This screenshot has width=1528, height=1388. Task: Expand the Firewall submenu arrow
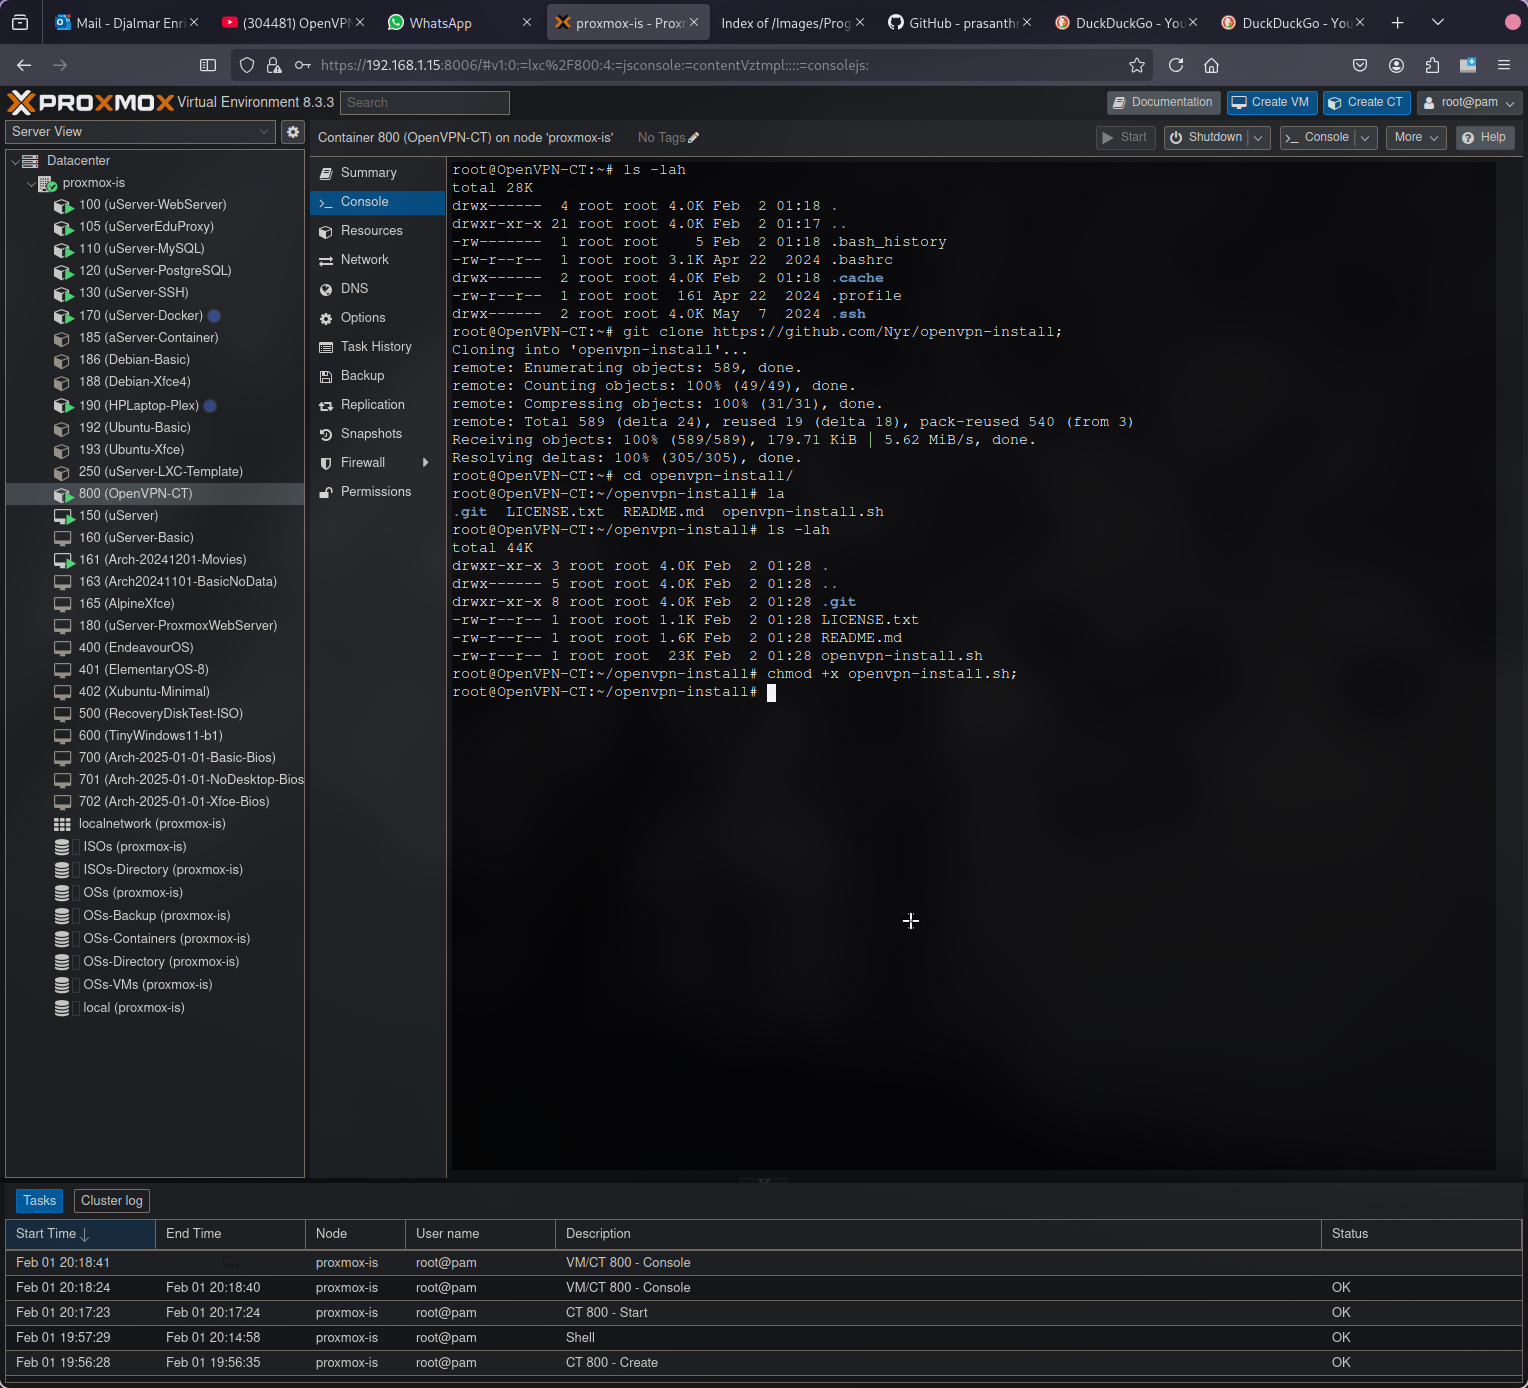426,463
